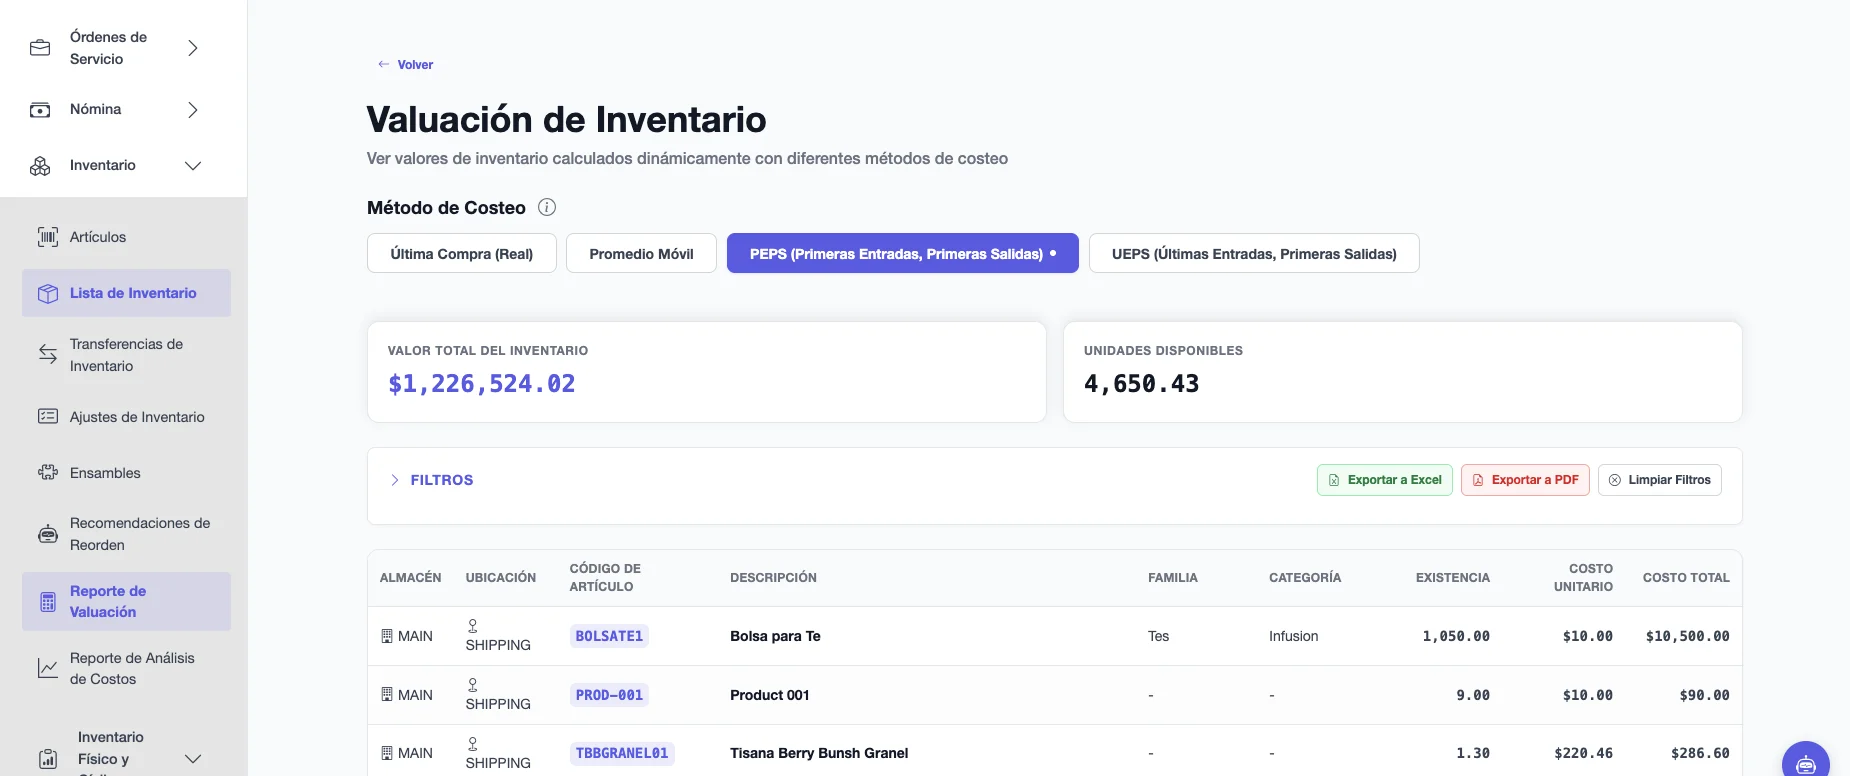
Task: Open Lista de Inventario in the sidebar
Action: (126, 293)
